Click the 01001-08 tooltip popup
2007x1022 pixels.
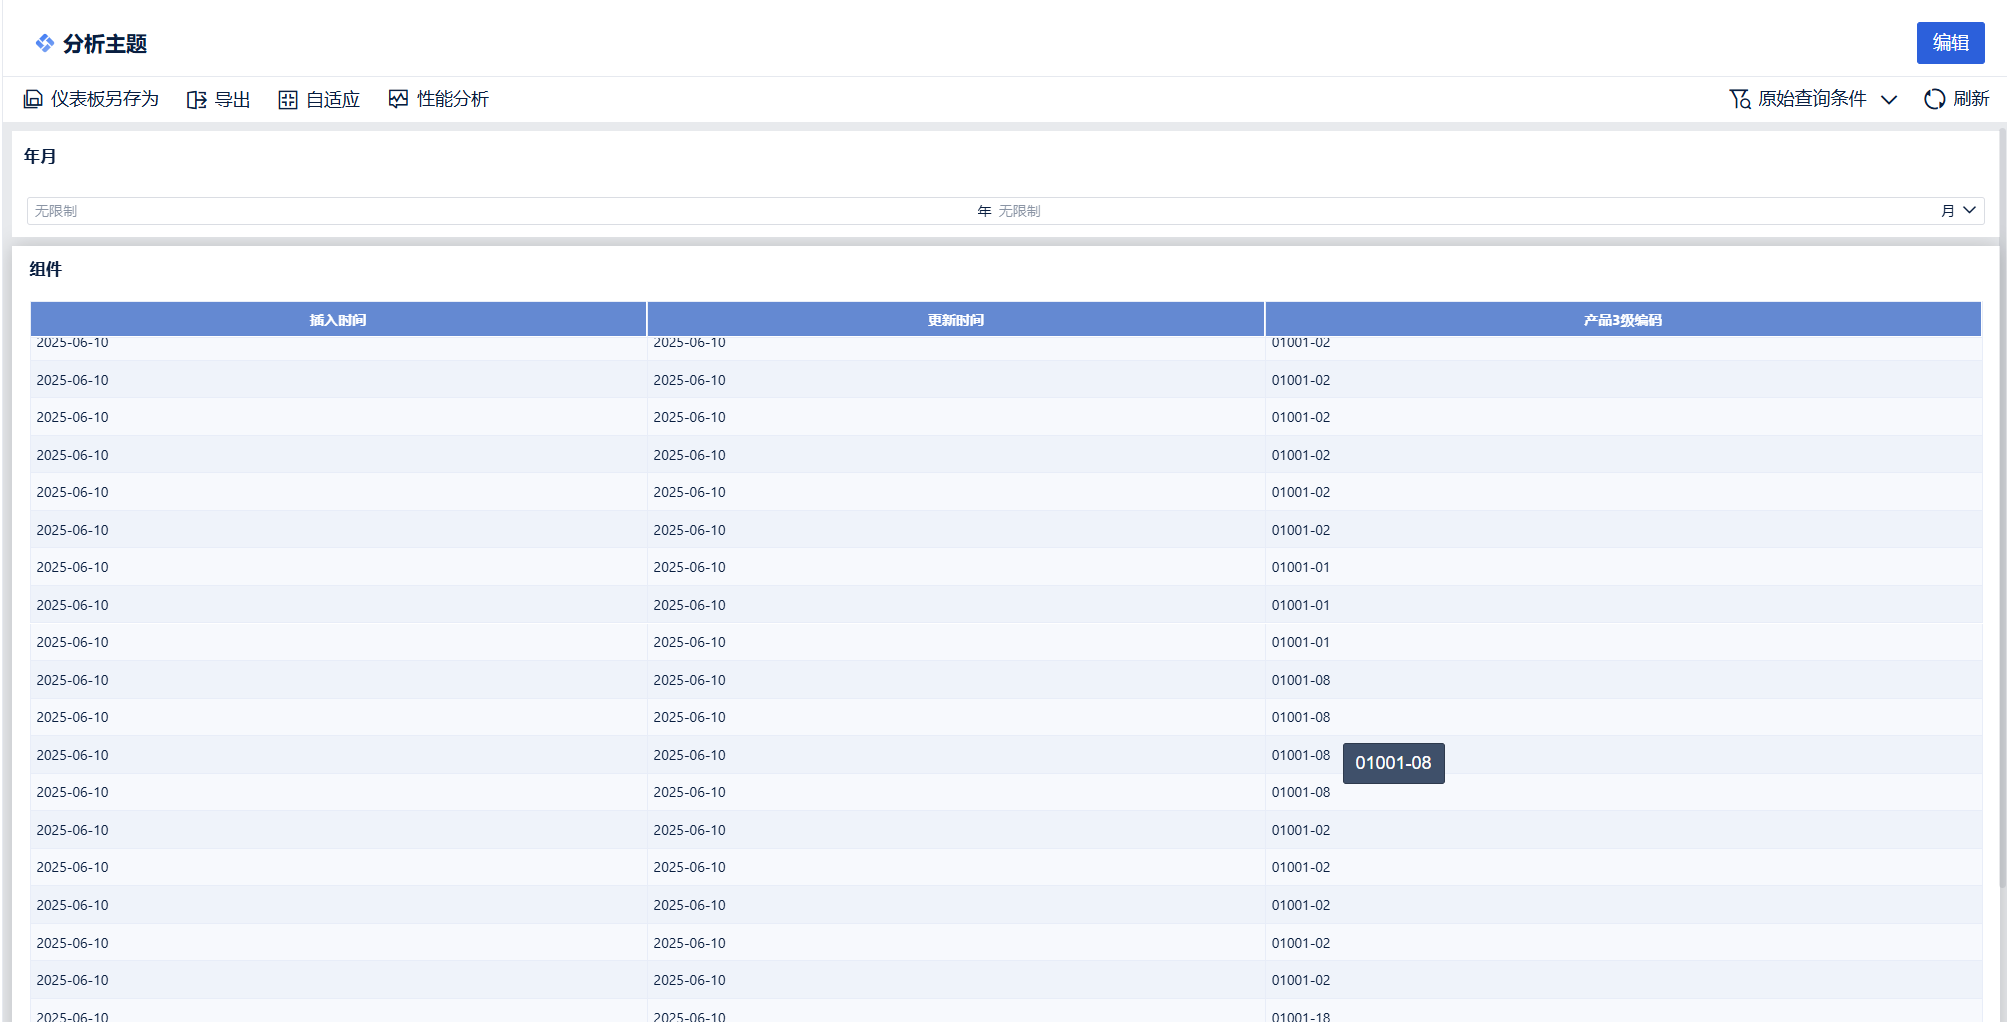pos(1393,763)
